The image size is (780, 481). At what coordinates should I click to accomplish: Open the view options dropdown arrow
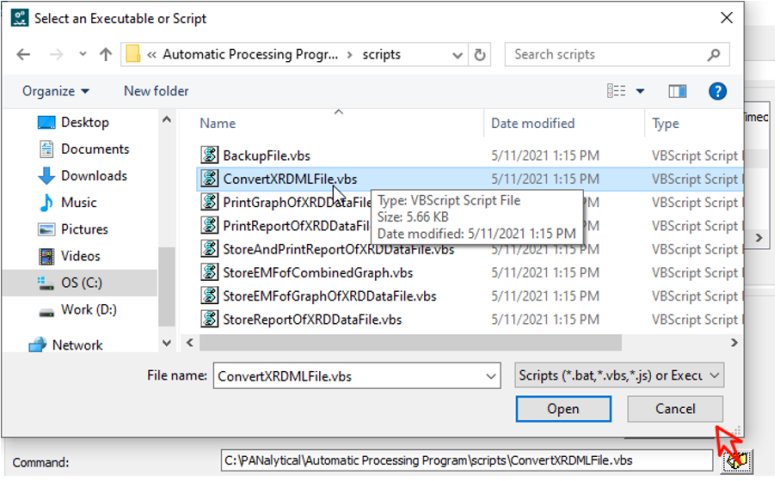(x=640, y=91)
